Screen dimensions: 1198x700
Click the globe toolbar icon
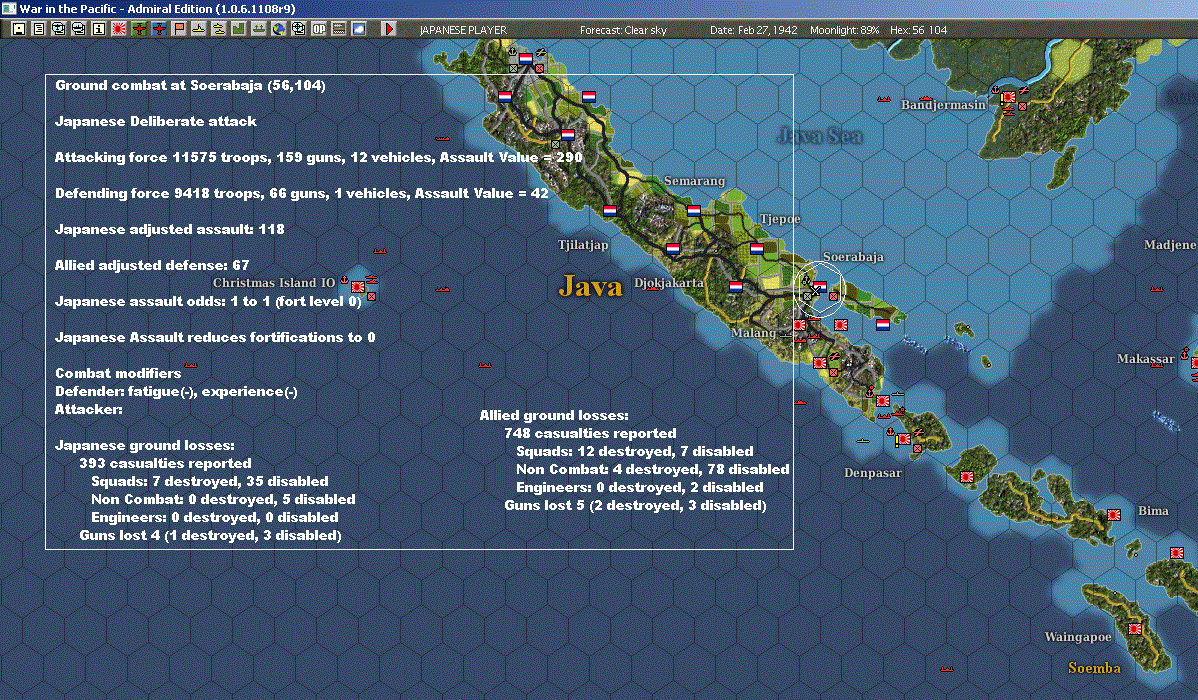point(279,29)
